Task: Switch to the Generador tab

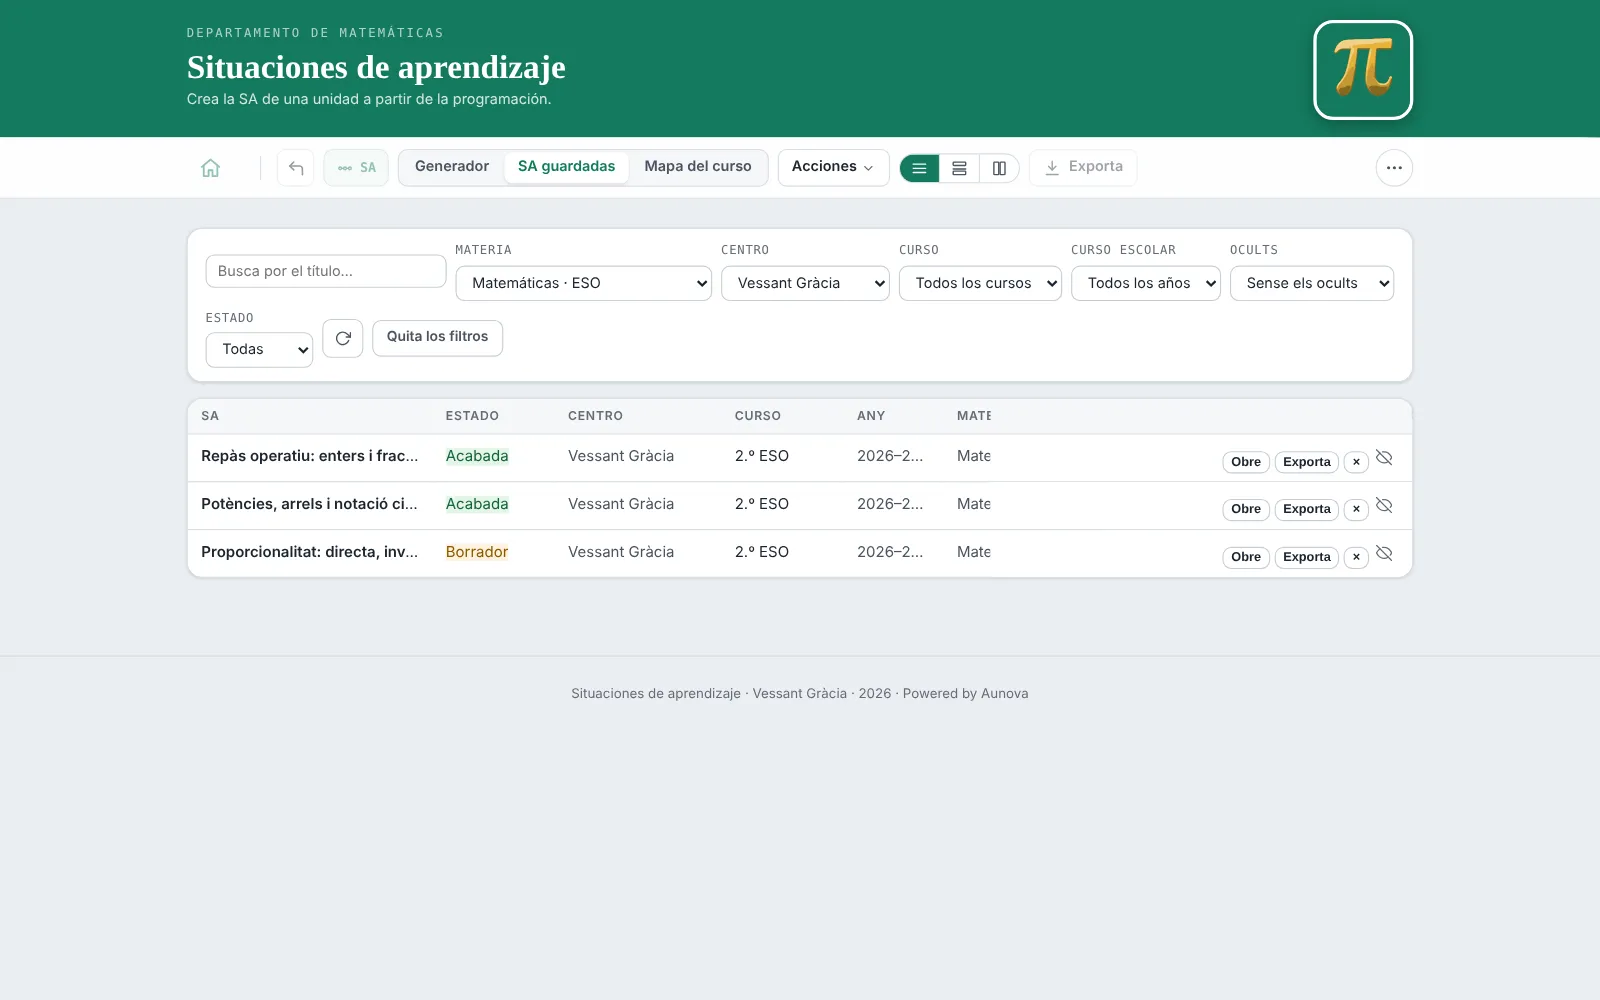Action: (x=452, y=167)
